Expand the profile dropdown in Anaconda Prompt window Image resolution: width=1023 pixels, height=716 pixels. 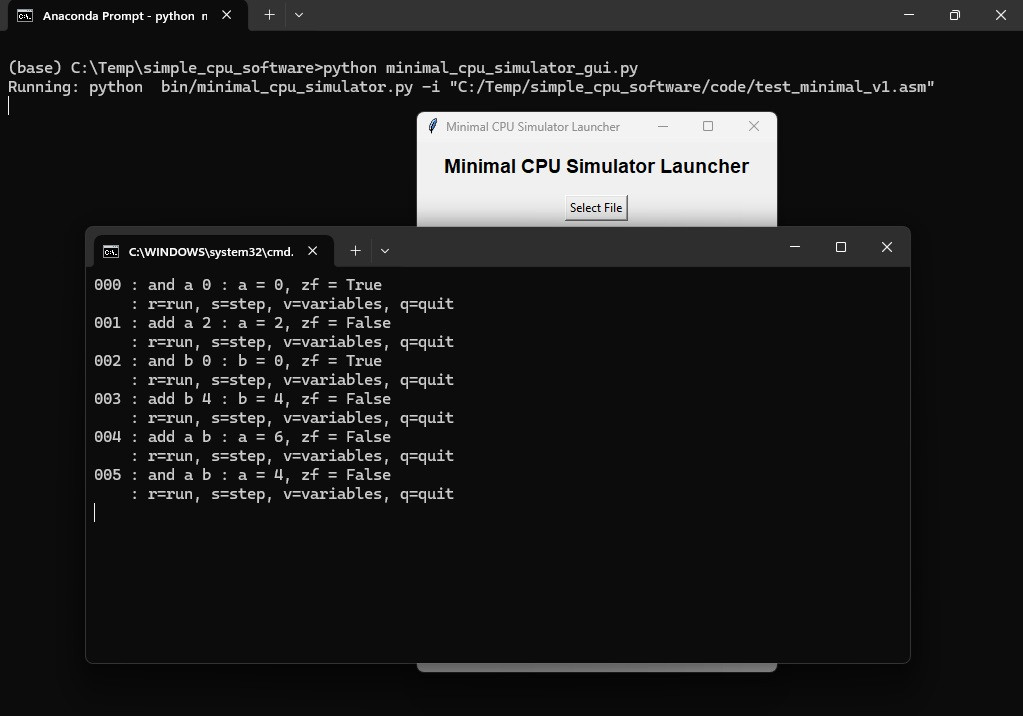click(299, 15)
